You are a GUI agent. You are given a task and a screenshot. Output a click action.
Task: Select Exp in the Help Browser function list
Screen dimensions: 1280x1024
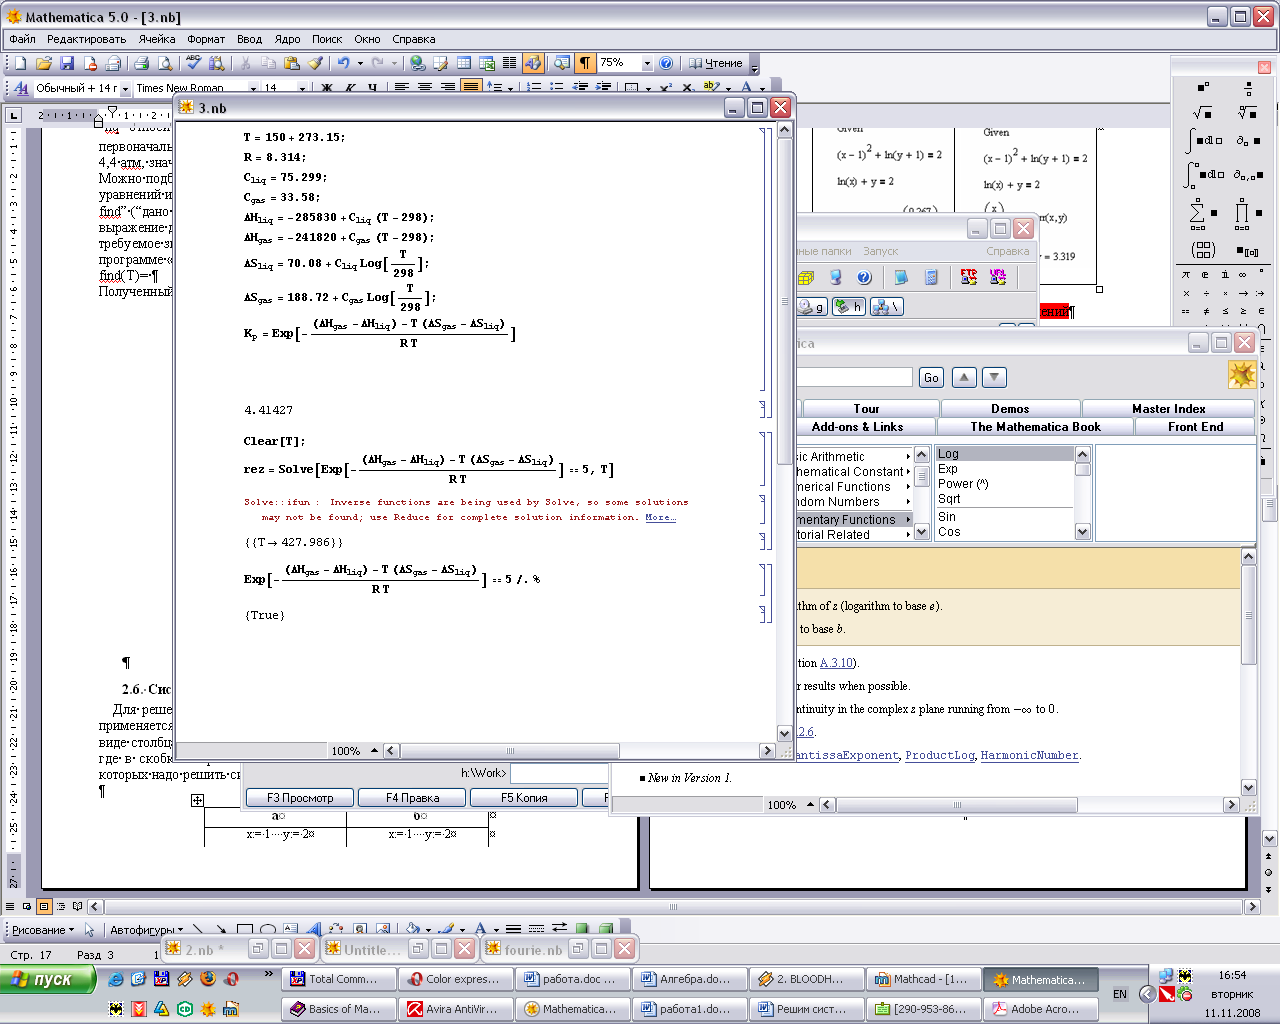947,469
